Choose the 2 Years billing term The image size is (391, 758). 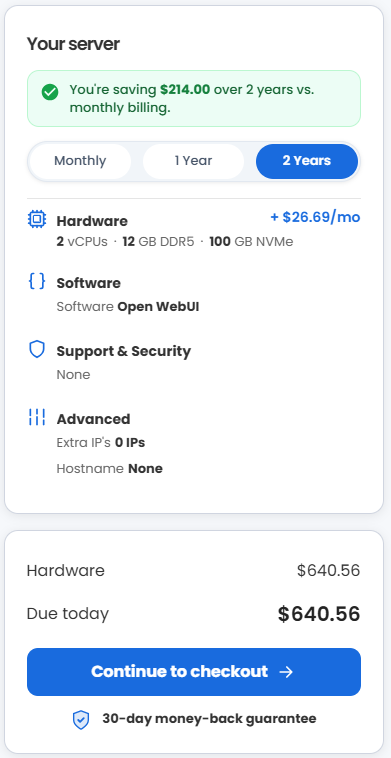tap(307, 161)
